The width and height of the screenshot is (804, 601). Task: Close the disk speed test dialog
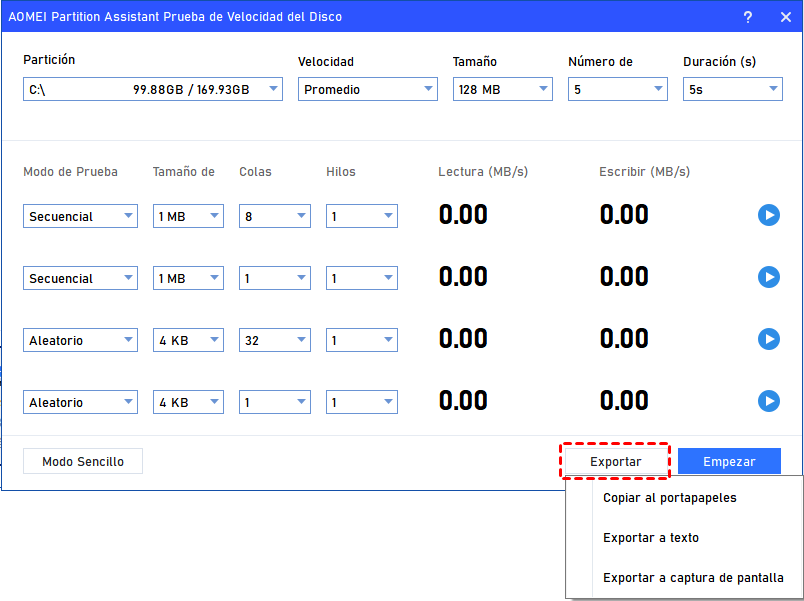coord(785,17)
